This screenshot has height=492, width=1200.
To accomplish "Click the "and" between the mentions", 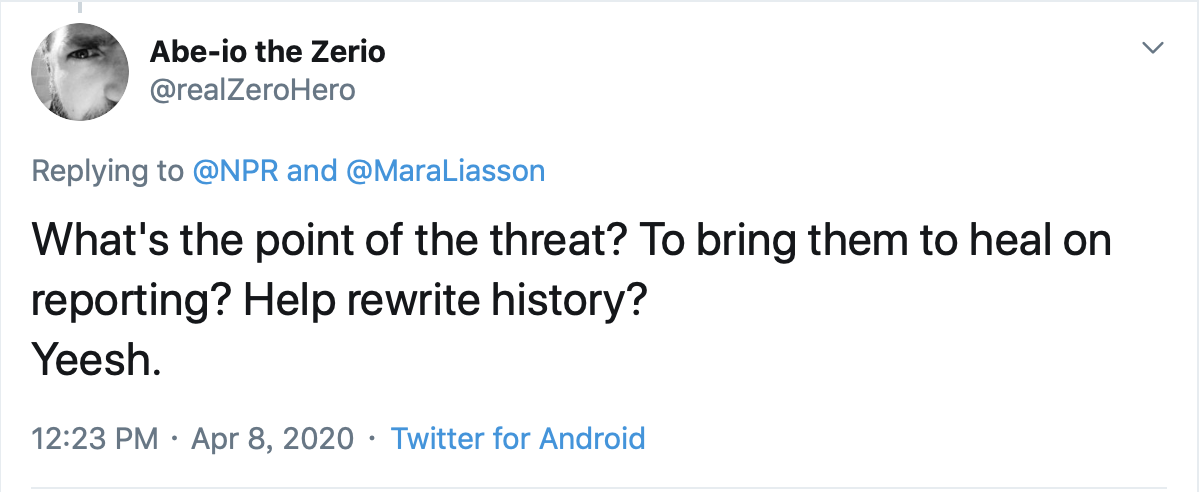I will [312, 171].
